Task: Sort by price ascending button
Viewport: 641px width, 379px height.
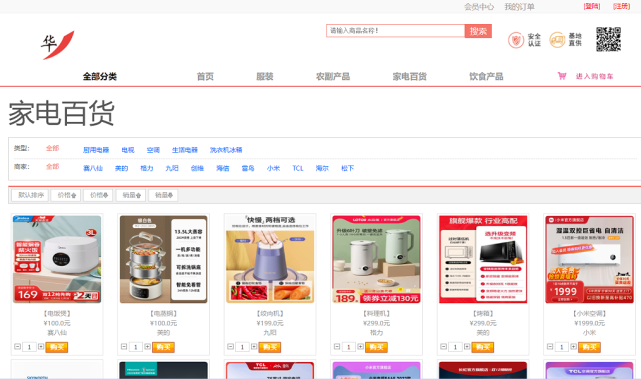Action: pyautogui.click(x=66, y=195)
